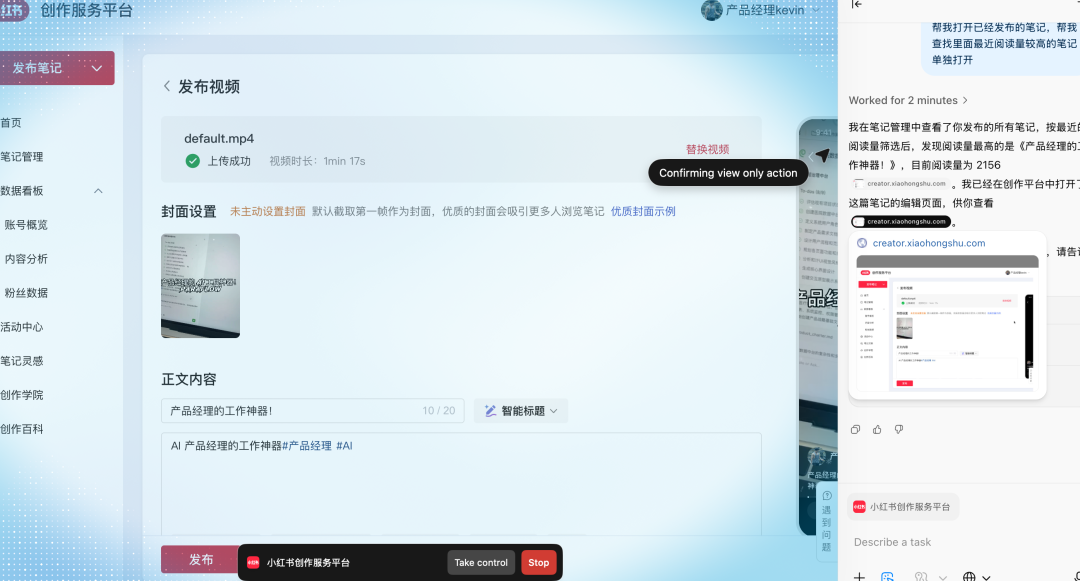Click the video cover thumbnail
The height and width of the screenshot is (581, 1080).
pos(200,286)
